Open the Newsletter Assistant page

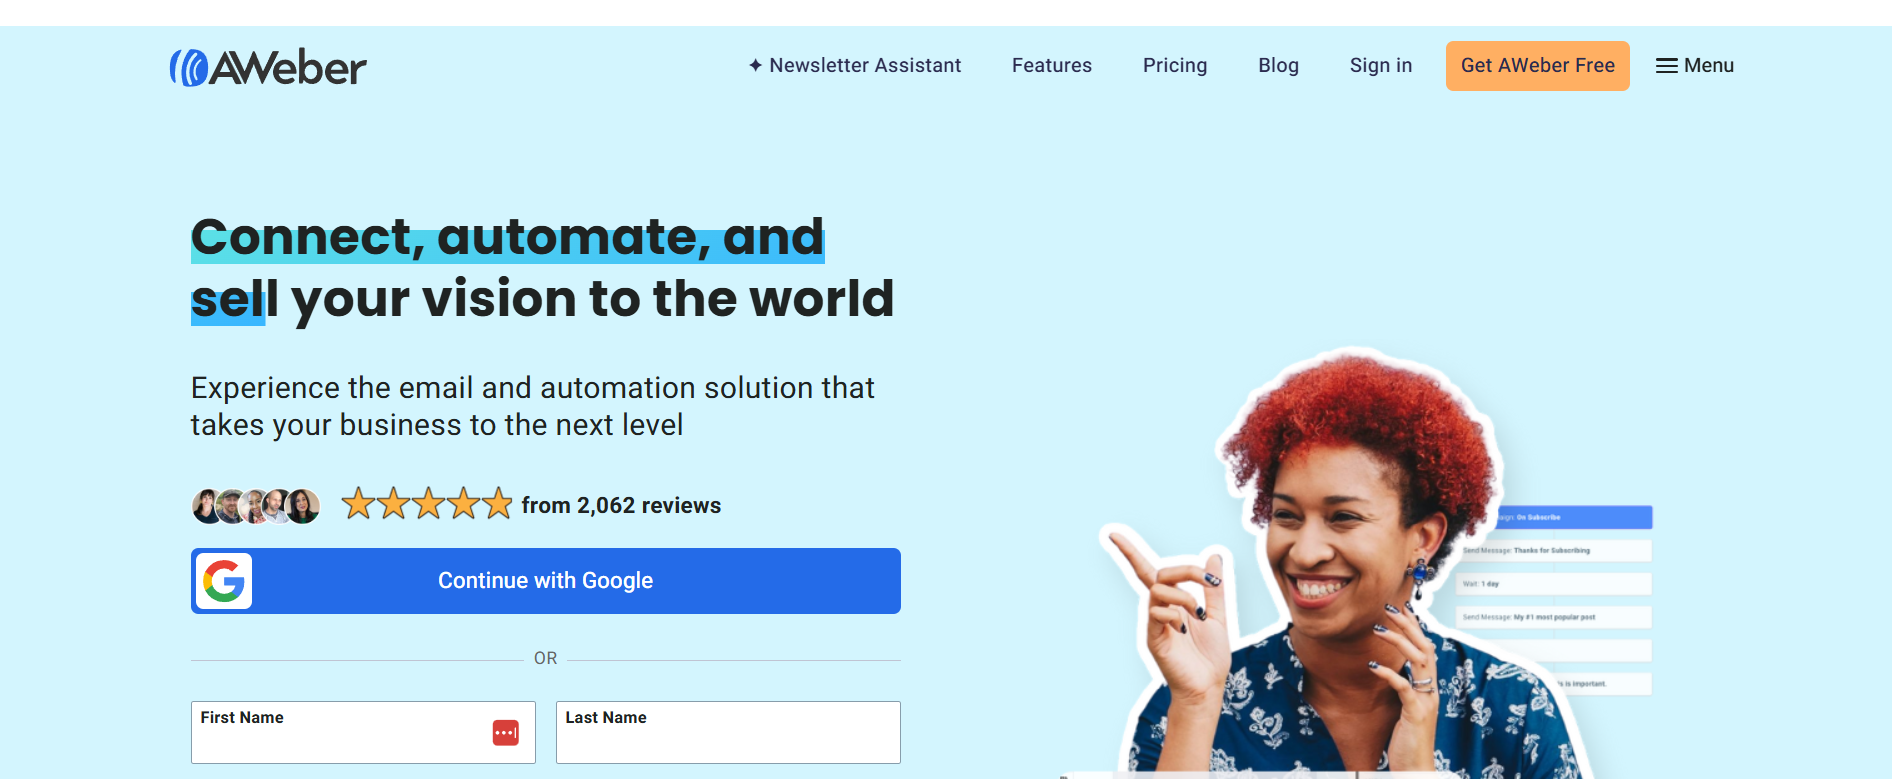pos(855,66)
